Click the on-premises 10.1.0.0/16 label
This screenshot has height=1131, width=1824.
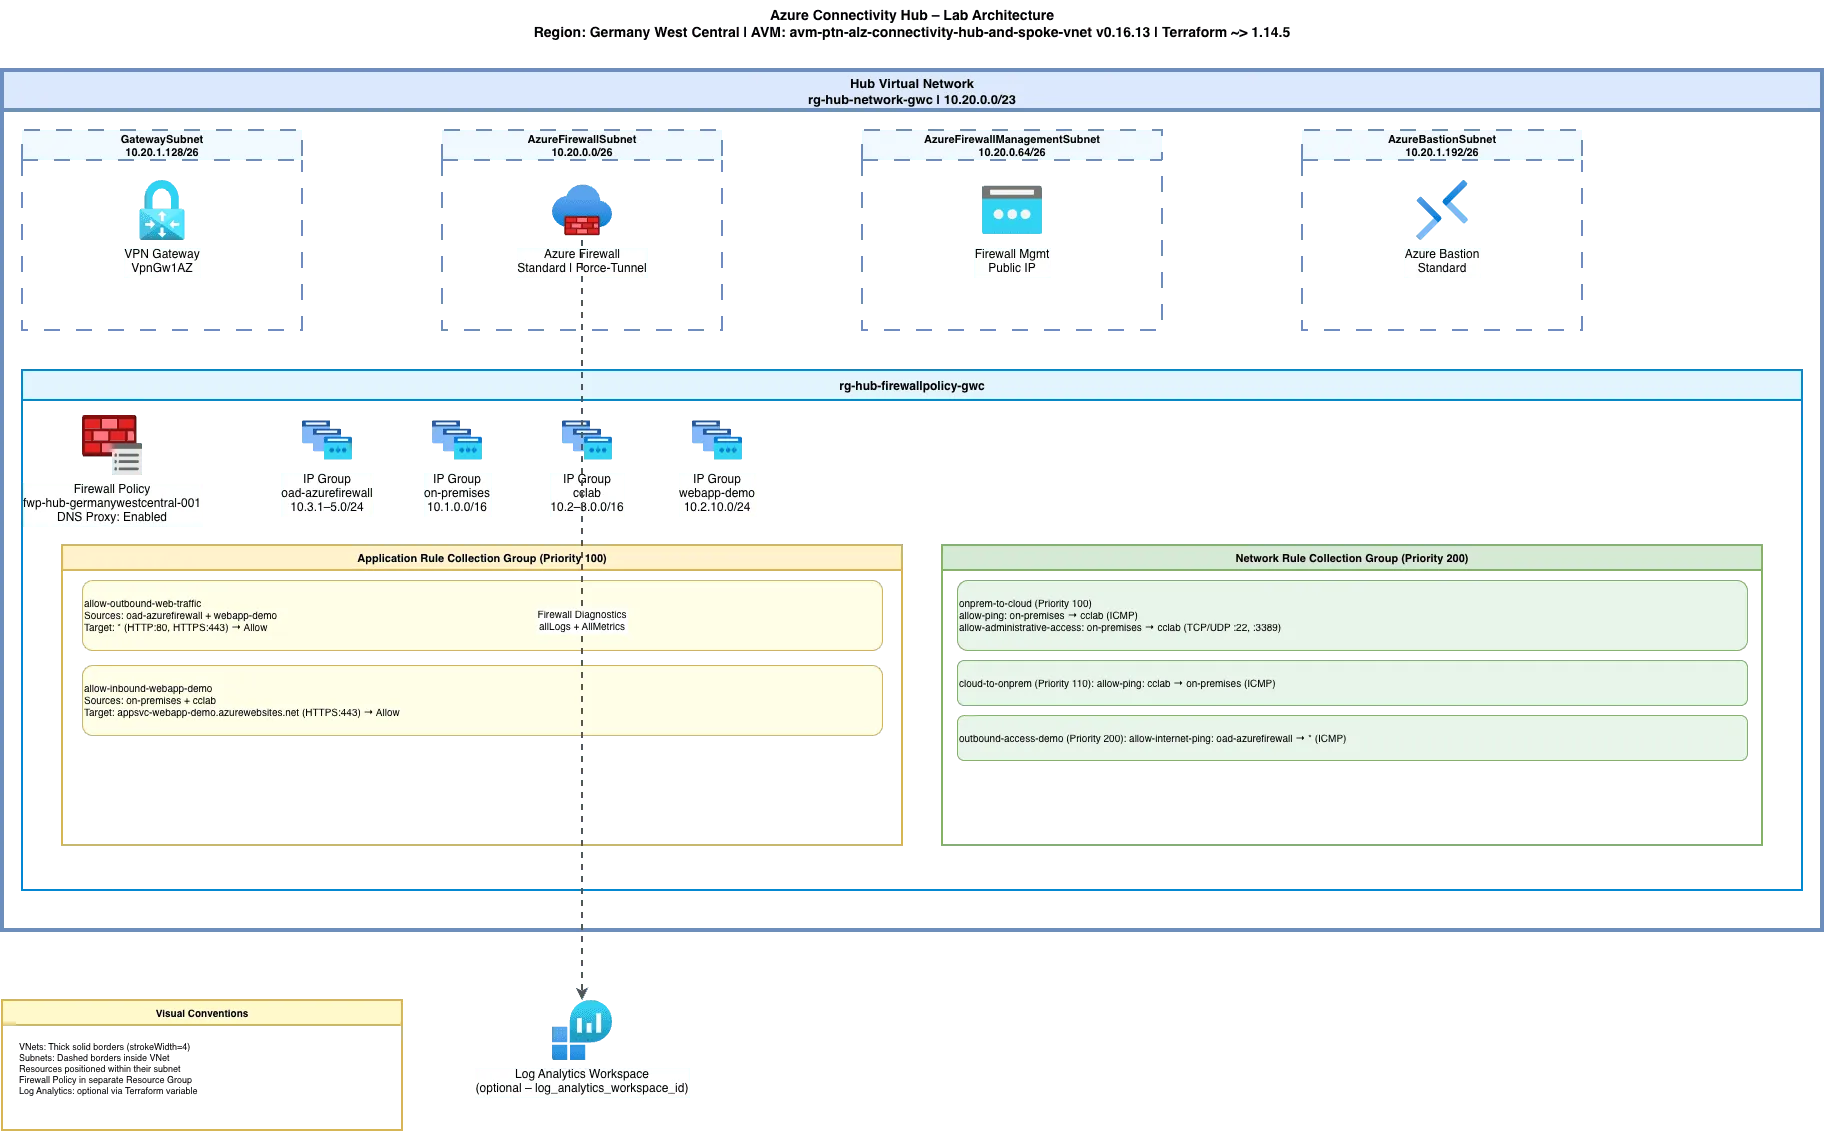coord(457,493)
